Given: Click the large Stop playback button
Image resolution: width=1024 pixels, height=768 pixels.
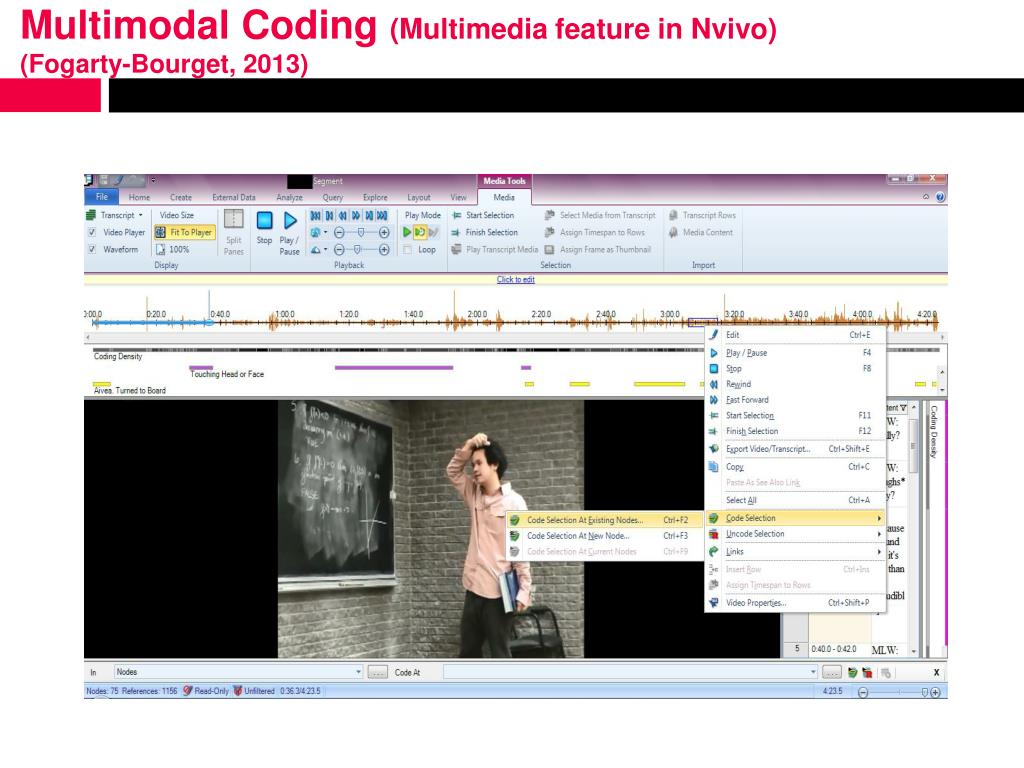Looking at the screenshot, I should (264, 229).
